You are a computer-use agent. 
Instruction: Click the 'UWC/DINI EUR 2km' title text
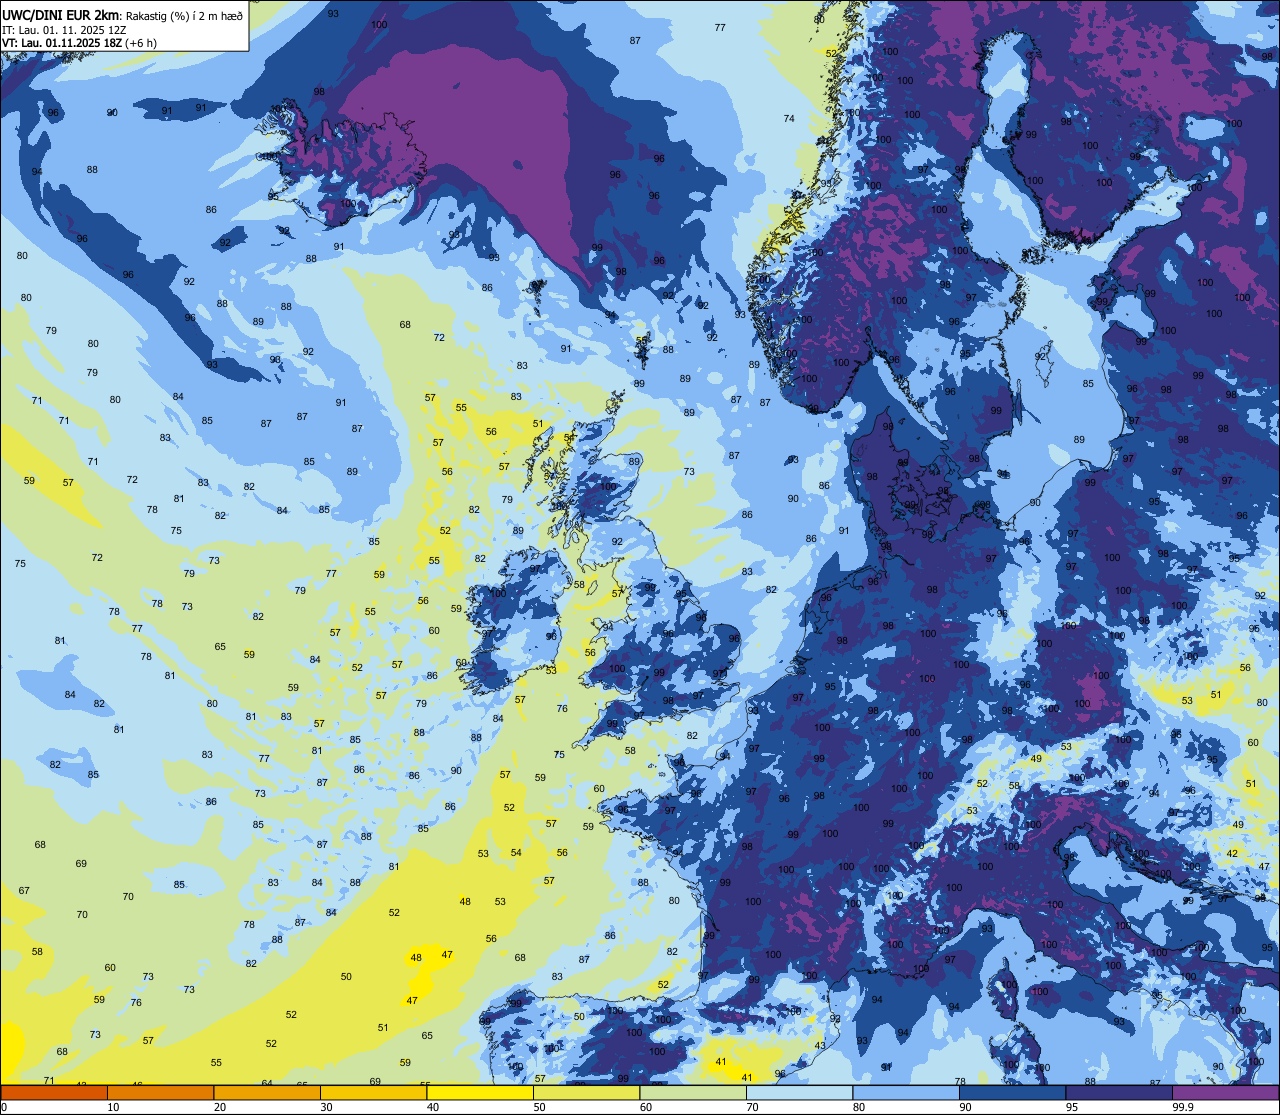click(x=61, y=14)
